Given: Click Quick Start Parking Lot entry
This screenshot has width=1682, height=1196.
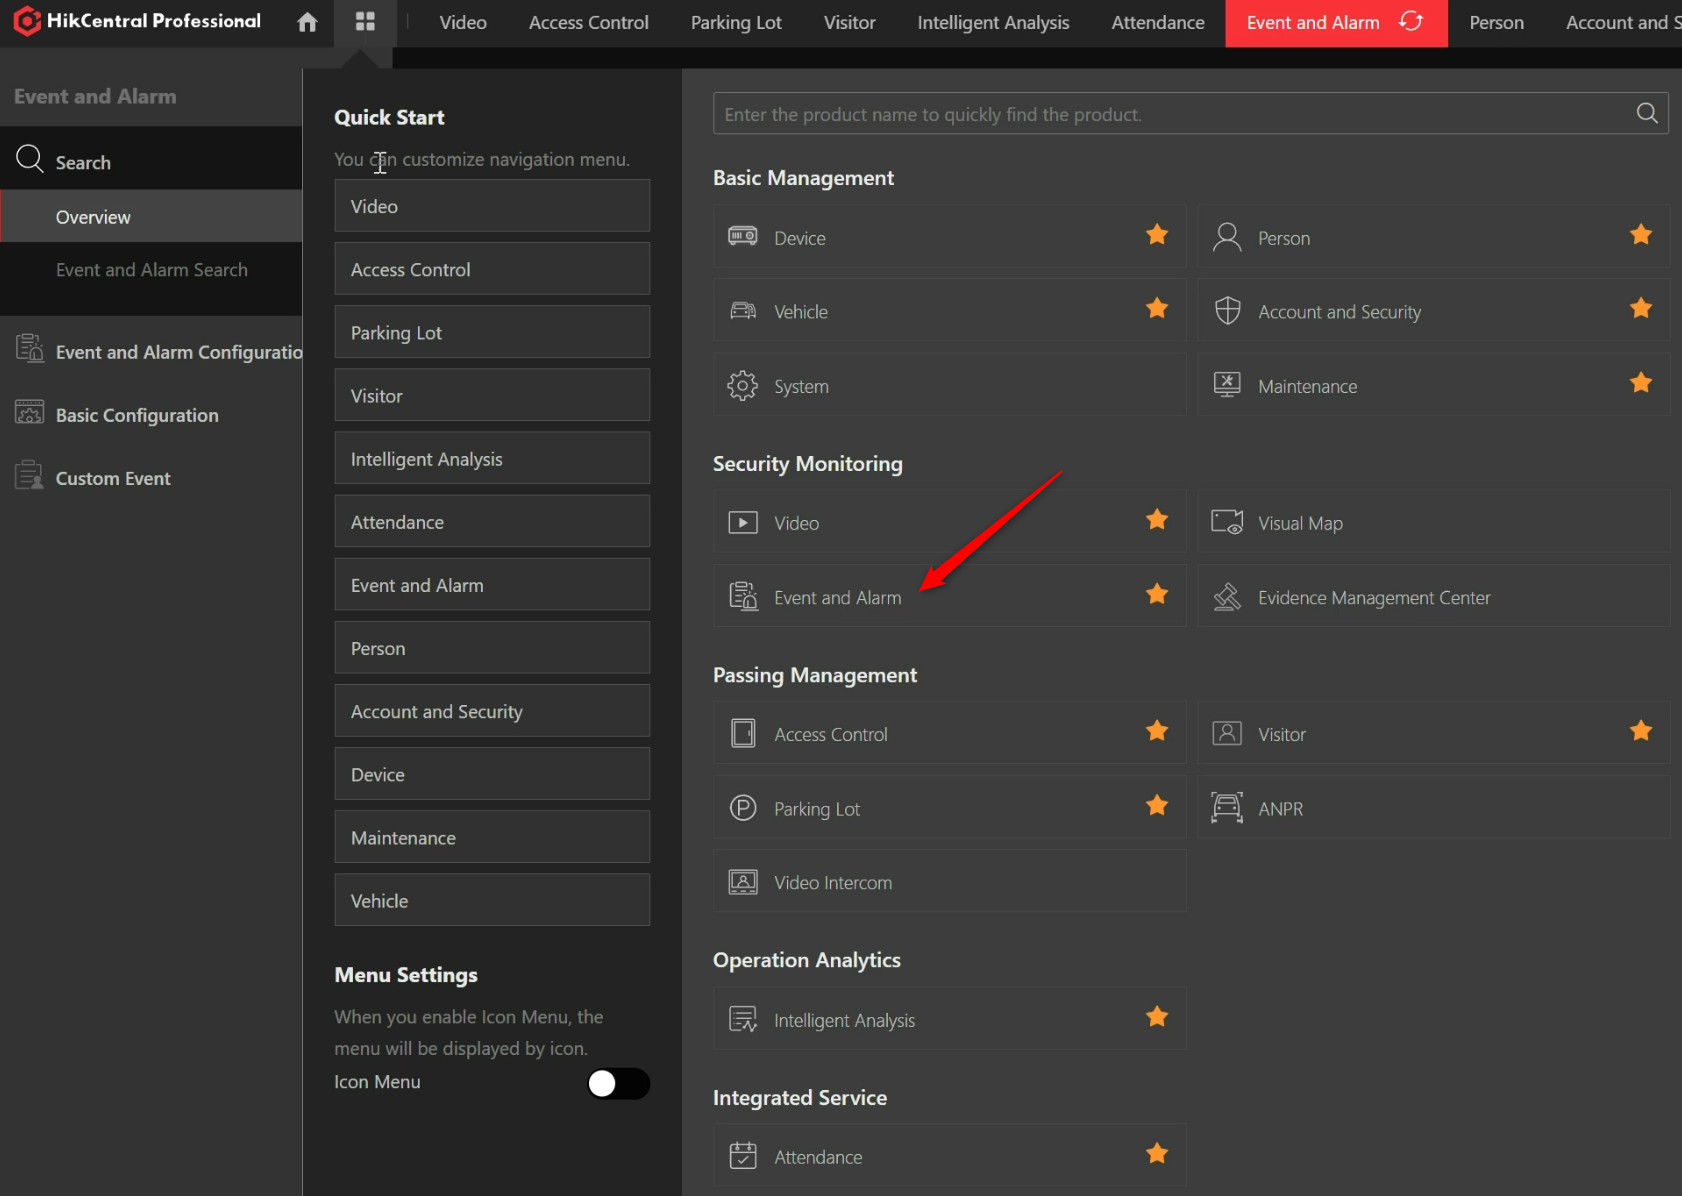Looking at the screenshot, I should pos(492,332).
